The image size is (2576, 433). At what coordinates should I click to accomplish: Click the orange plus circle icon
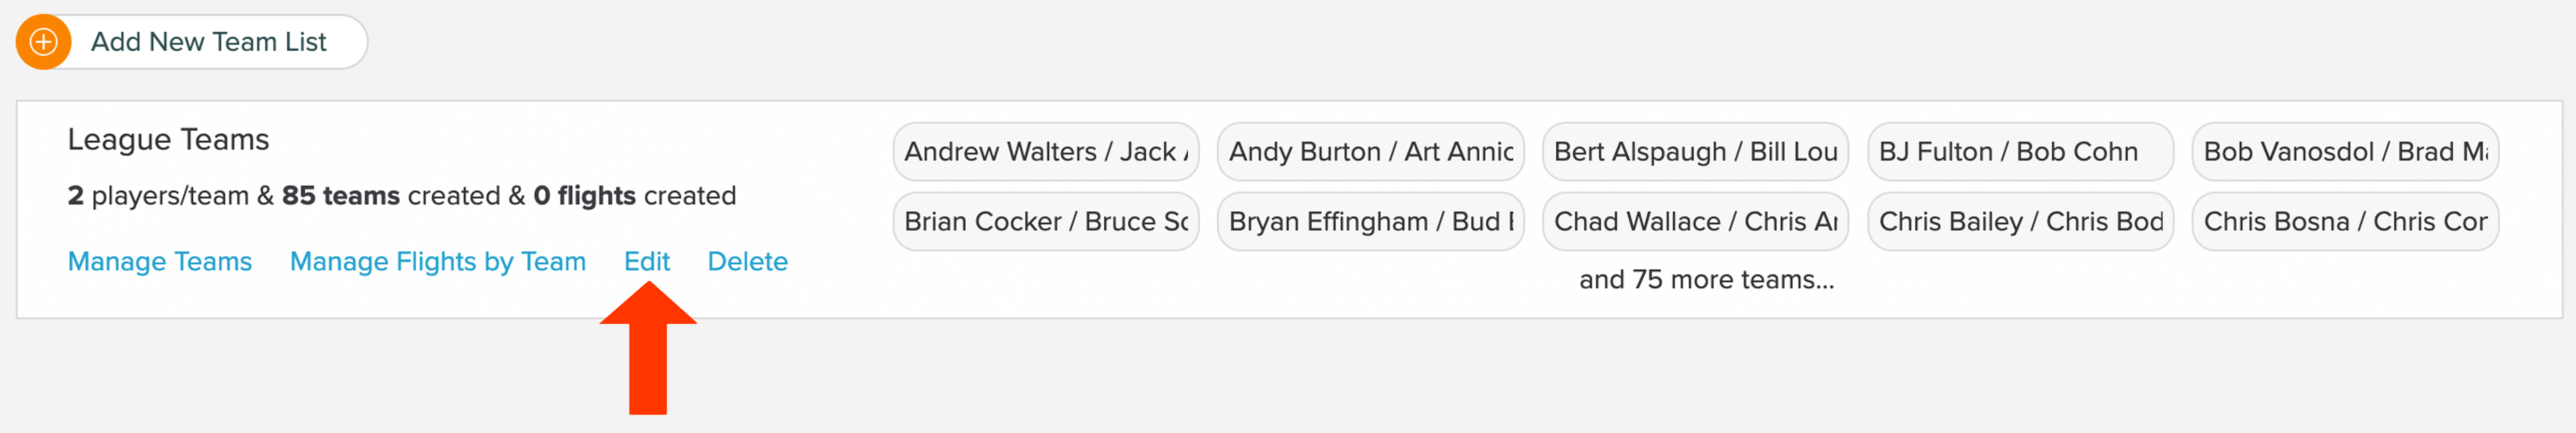tap(43, 42)
